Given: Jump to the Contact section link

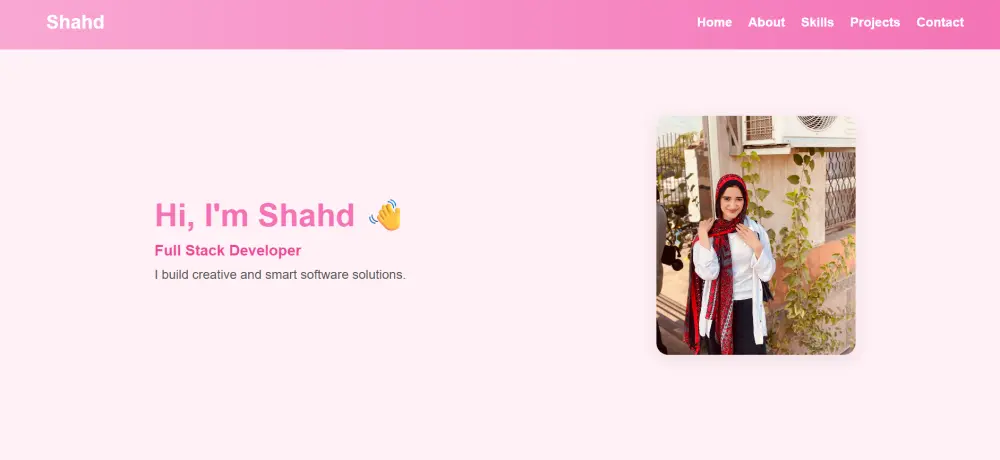Looking at the screenshot, I should click(x=940, y=22).
